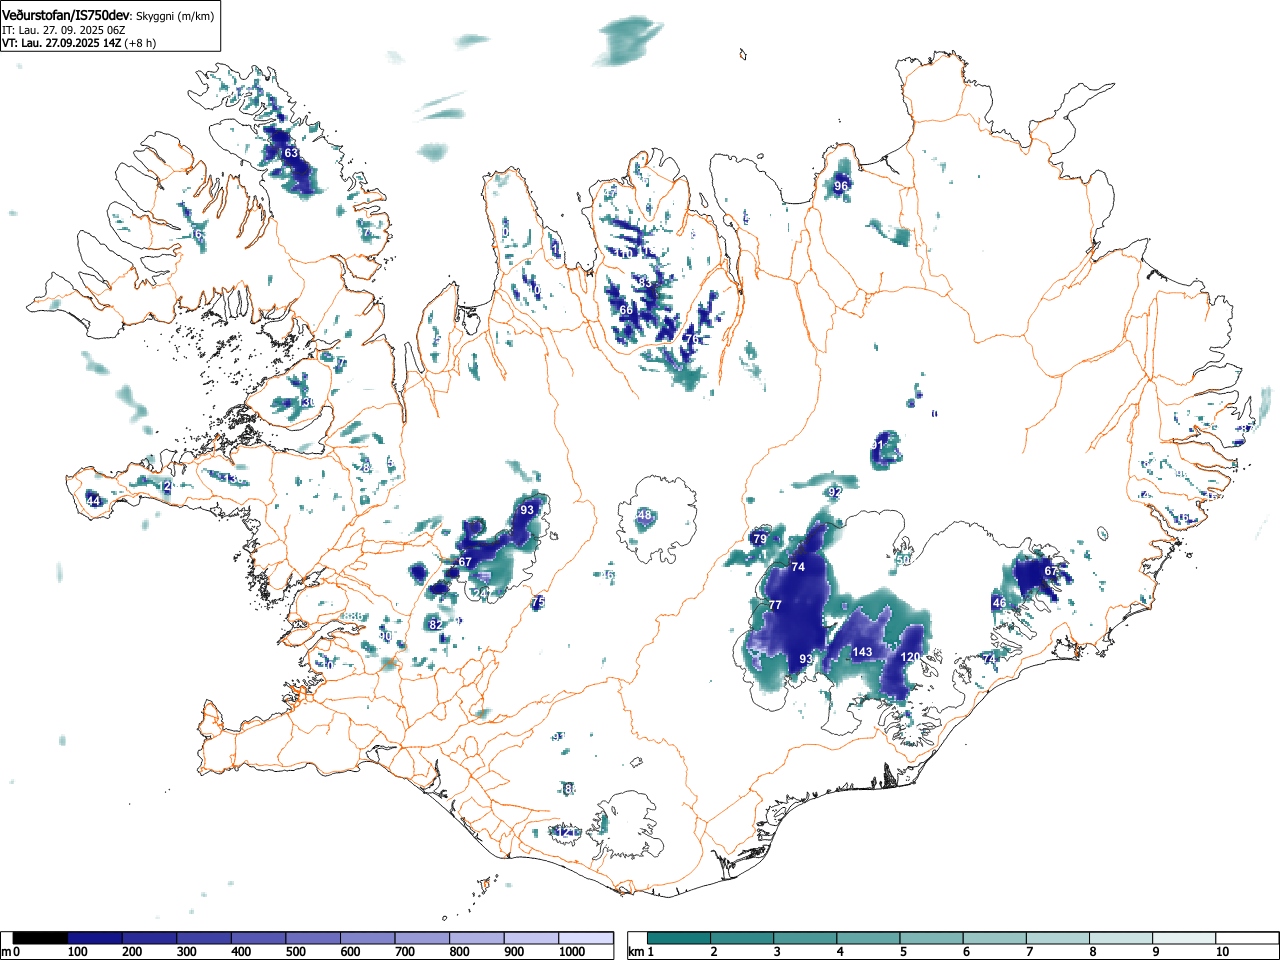Click the '44' value on the western peninsula
1280x960 pixels.
pos(93,501)
